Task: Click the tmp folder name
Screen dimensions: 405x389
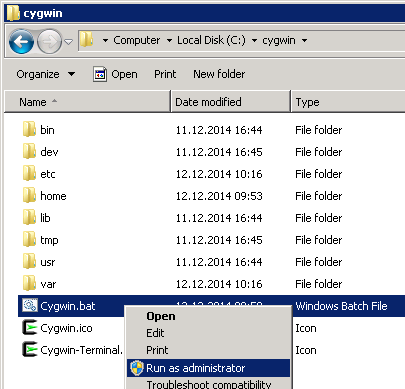Action: [x=49, y=240]
